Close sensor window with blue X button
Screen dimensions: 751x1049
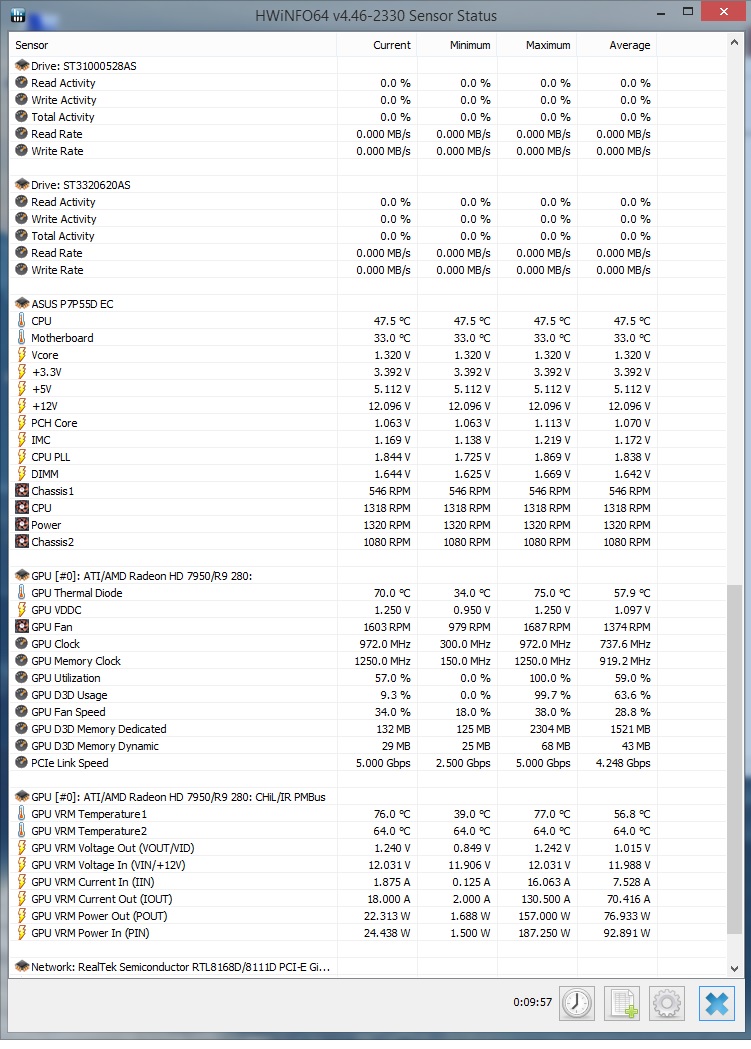(716, 1003)
